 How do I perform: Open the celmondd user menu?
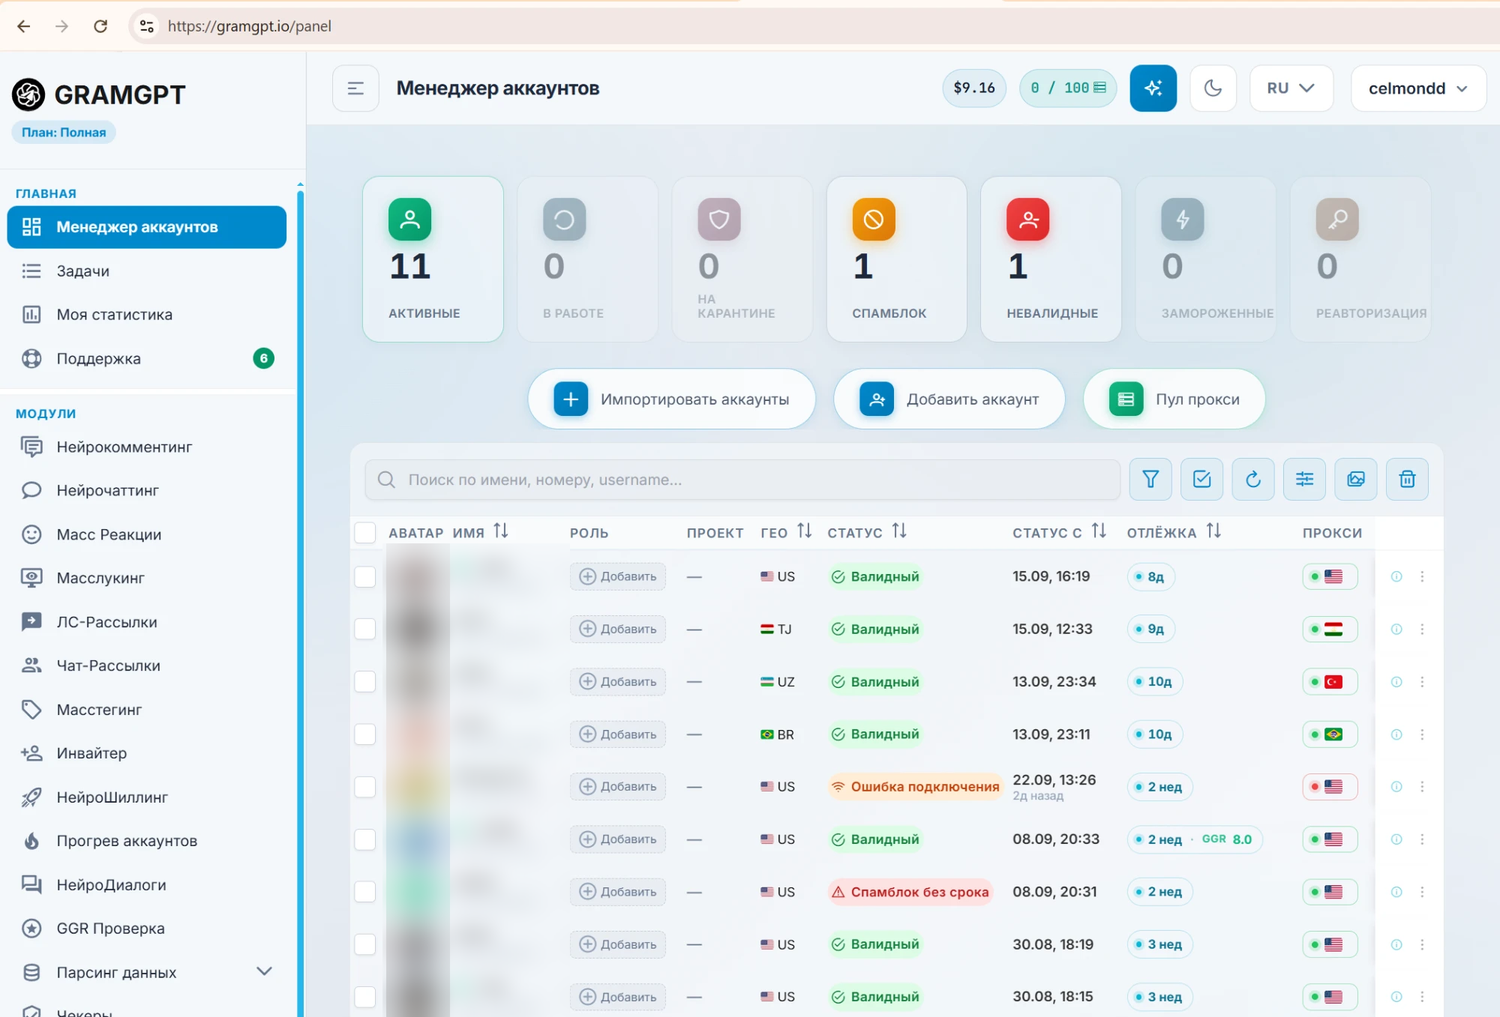1418,88
